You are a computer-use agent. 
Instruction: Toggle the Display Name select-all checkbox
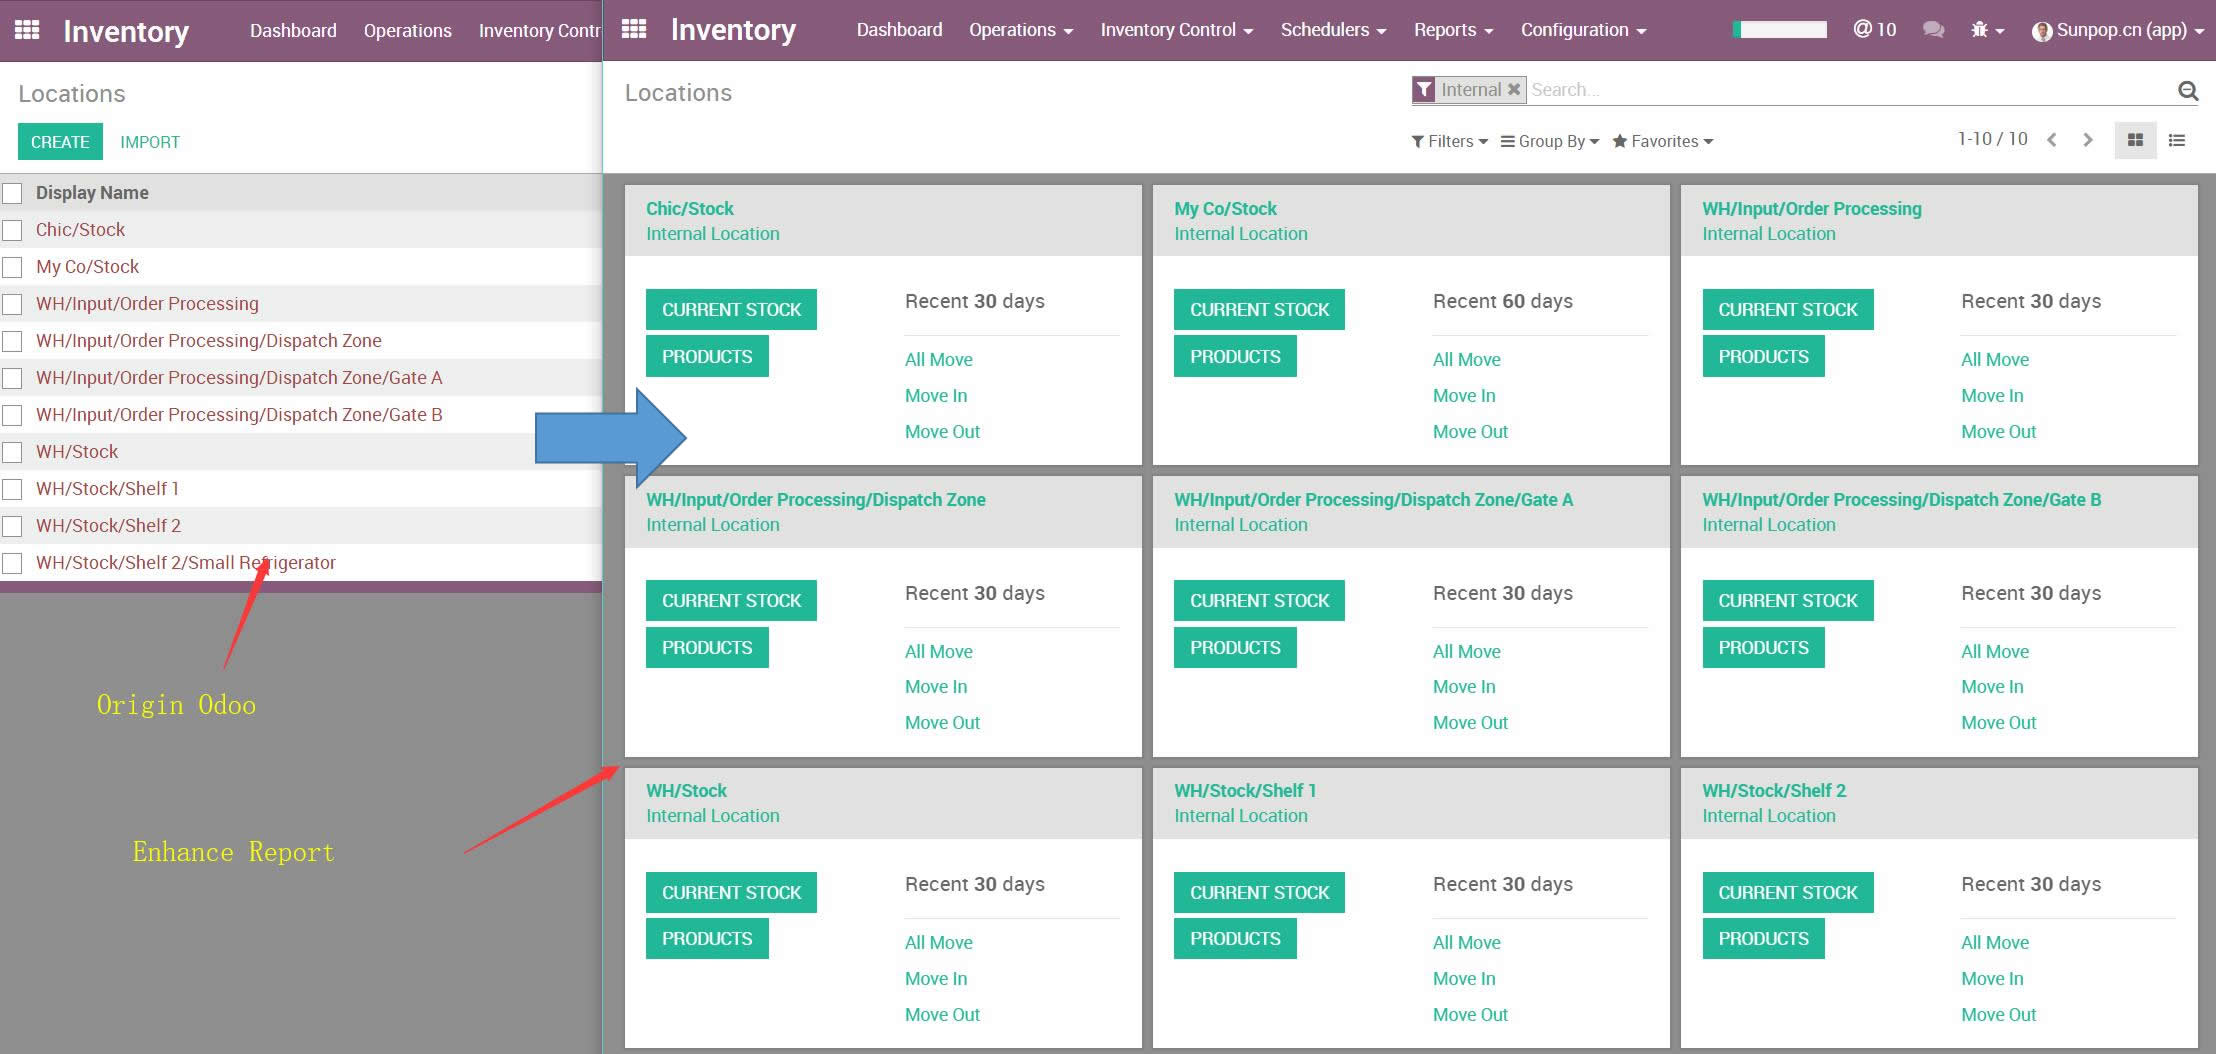click(12, 193)
